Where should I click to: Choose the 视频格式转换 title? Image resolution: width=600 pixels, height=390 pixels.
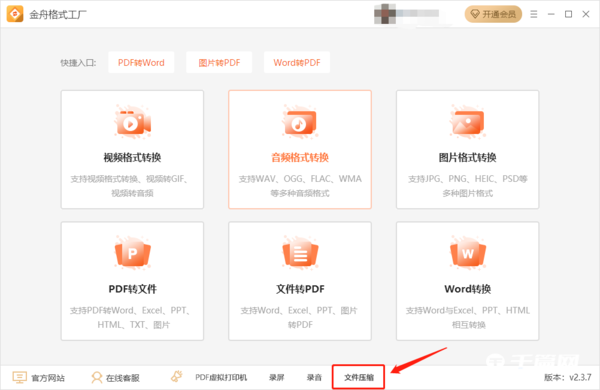pyautogui.click(x=132, y=157)
